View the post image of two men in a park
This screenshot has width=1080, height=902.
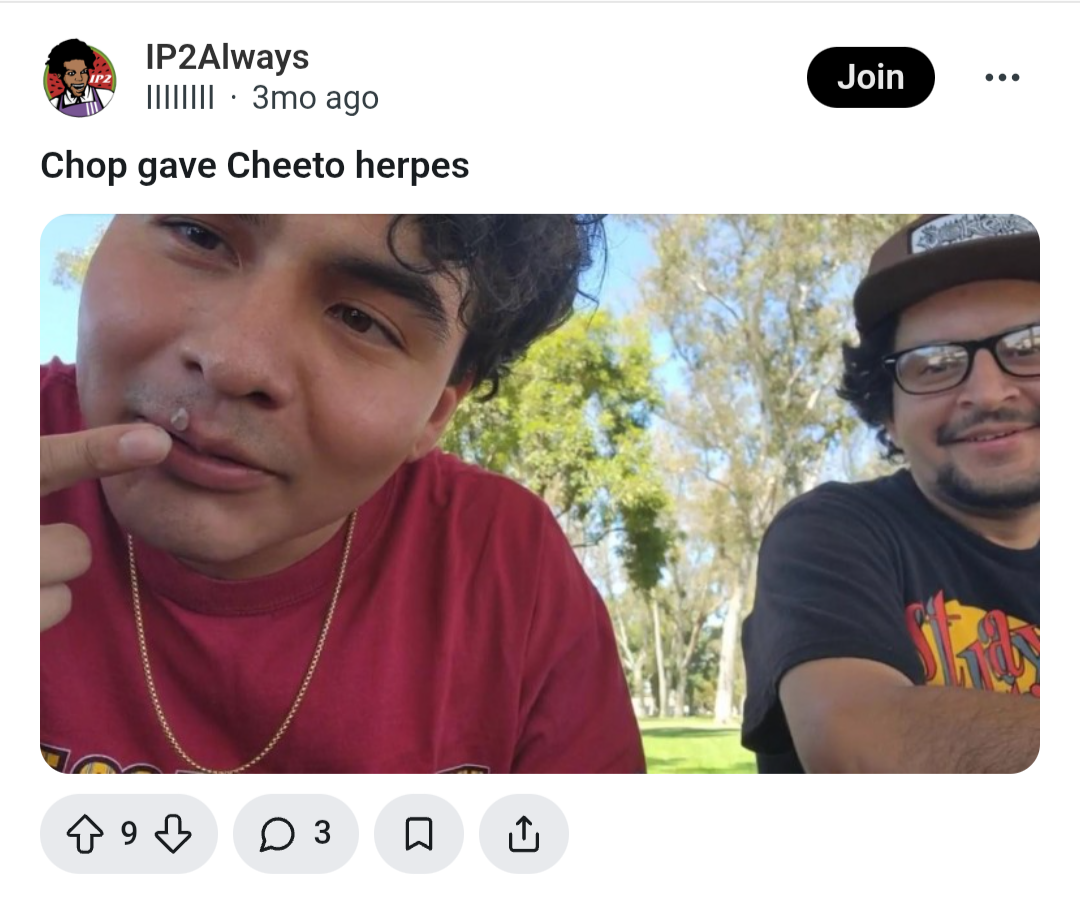click(x=540, y=494)
